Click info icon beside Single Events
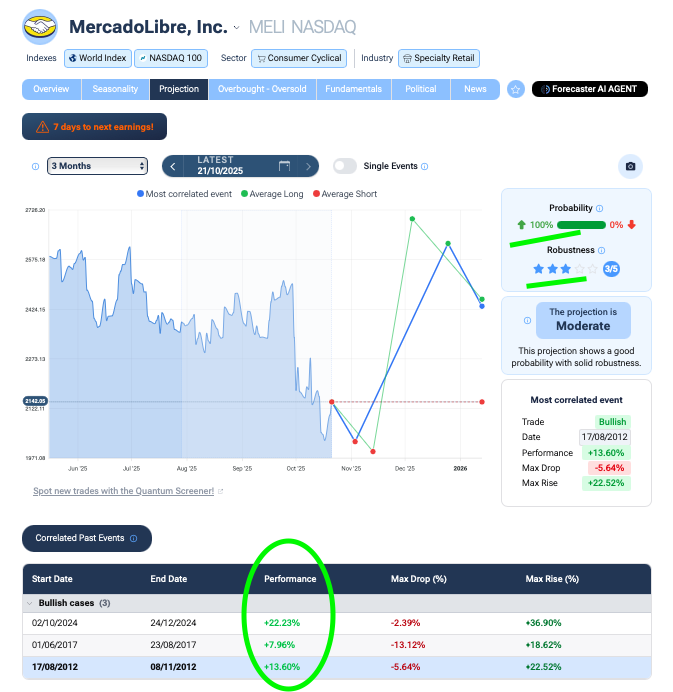This screenshot has width=673, height=692. click(425, 166)
